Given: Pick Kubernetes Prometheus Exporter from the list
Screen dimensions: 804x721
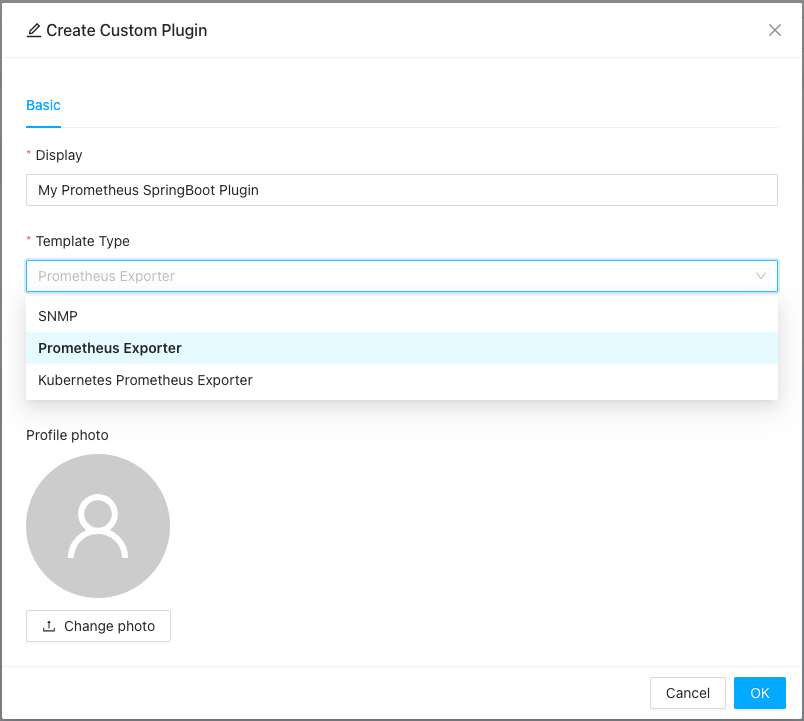Looking at the screenshot, I should coord(145,380).
